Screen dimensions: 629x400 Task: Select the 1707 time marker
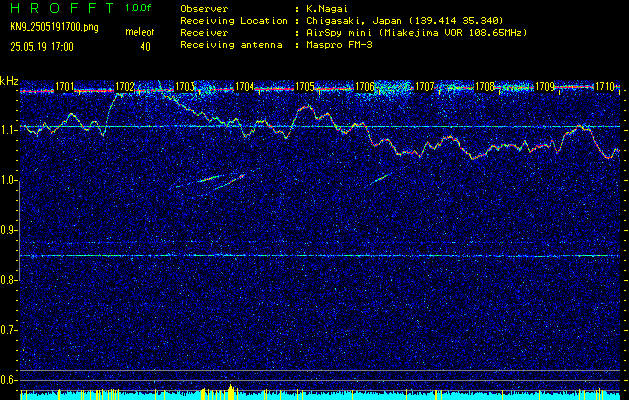425,86
